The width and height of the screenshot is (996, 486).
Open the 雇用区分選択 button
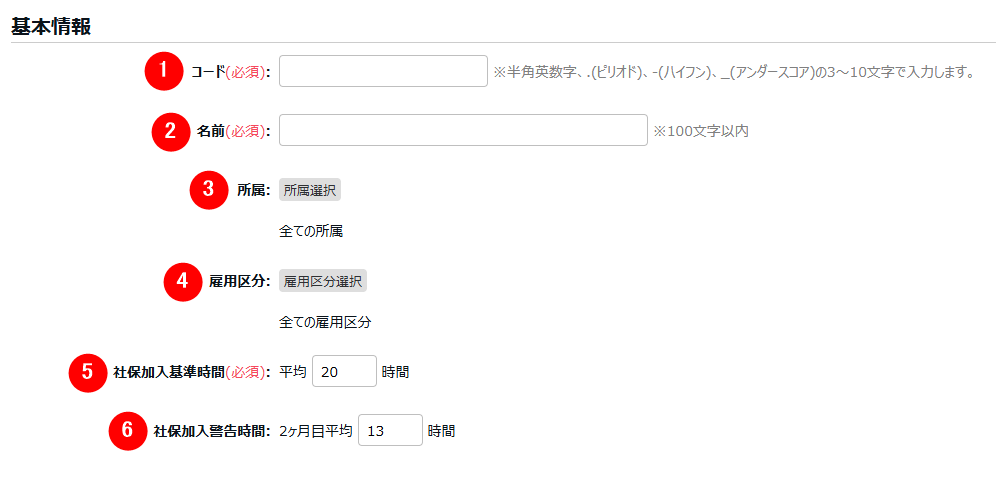(323, 281)
